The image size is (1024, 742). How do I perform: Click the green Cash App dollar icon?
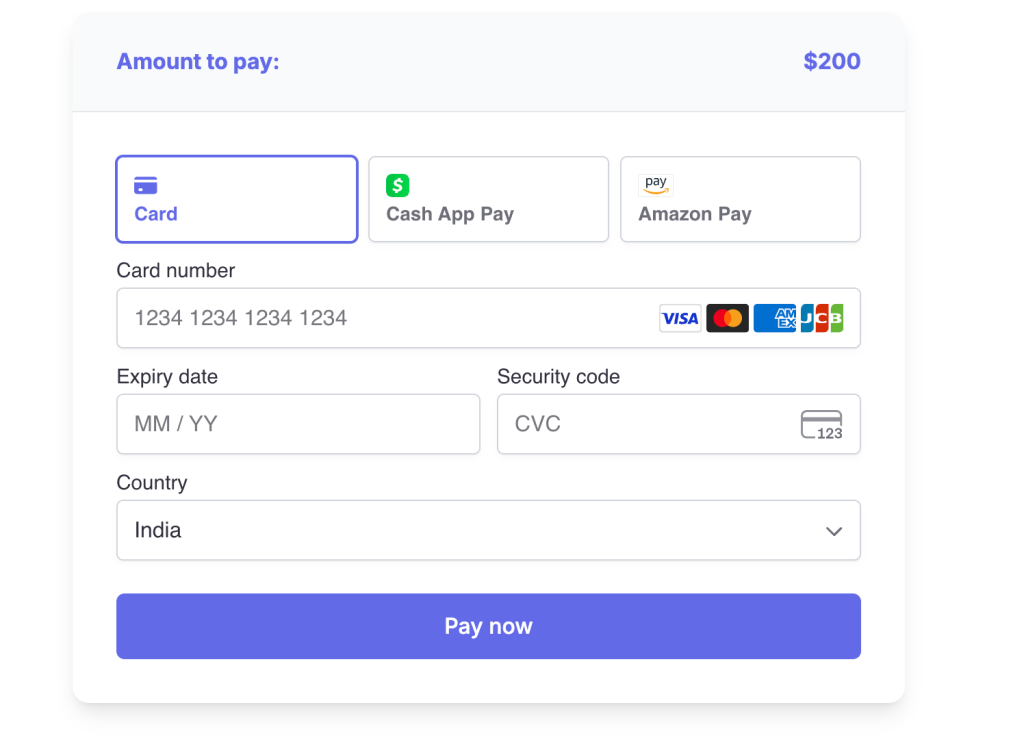point(398,186)
